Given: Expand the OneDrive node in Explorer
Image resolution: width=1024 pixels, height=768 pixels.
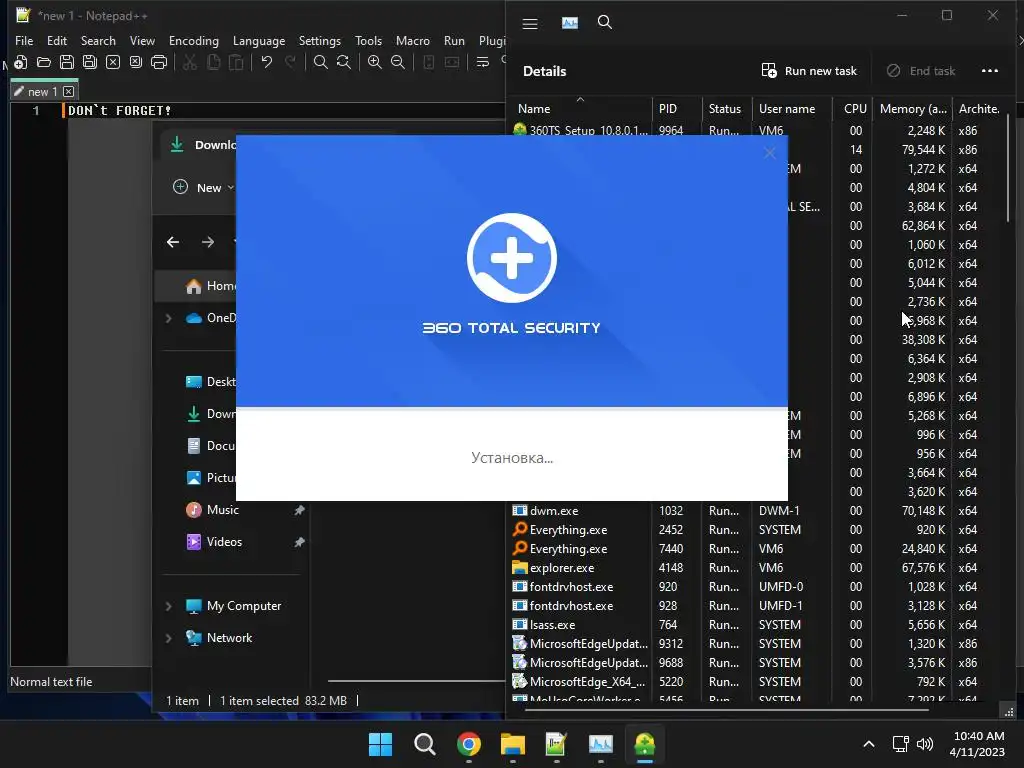Looking at the screenshot, I should pyautogui.click(x=168, y=318).
